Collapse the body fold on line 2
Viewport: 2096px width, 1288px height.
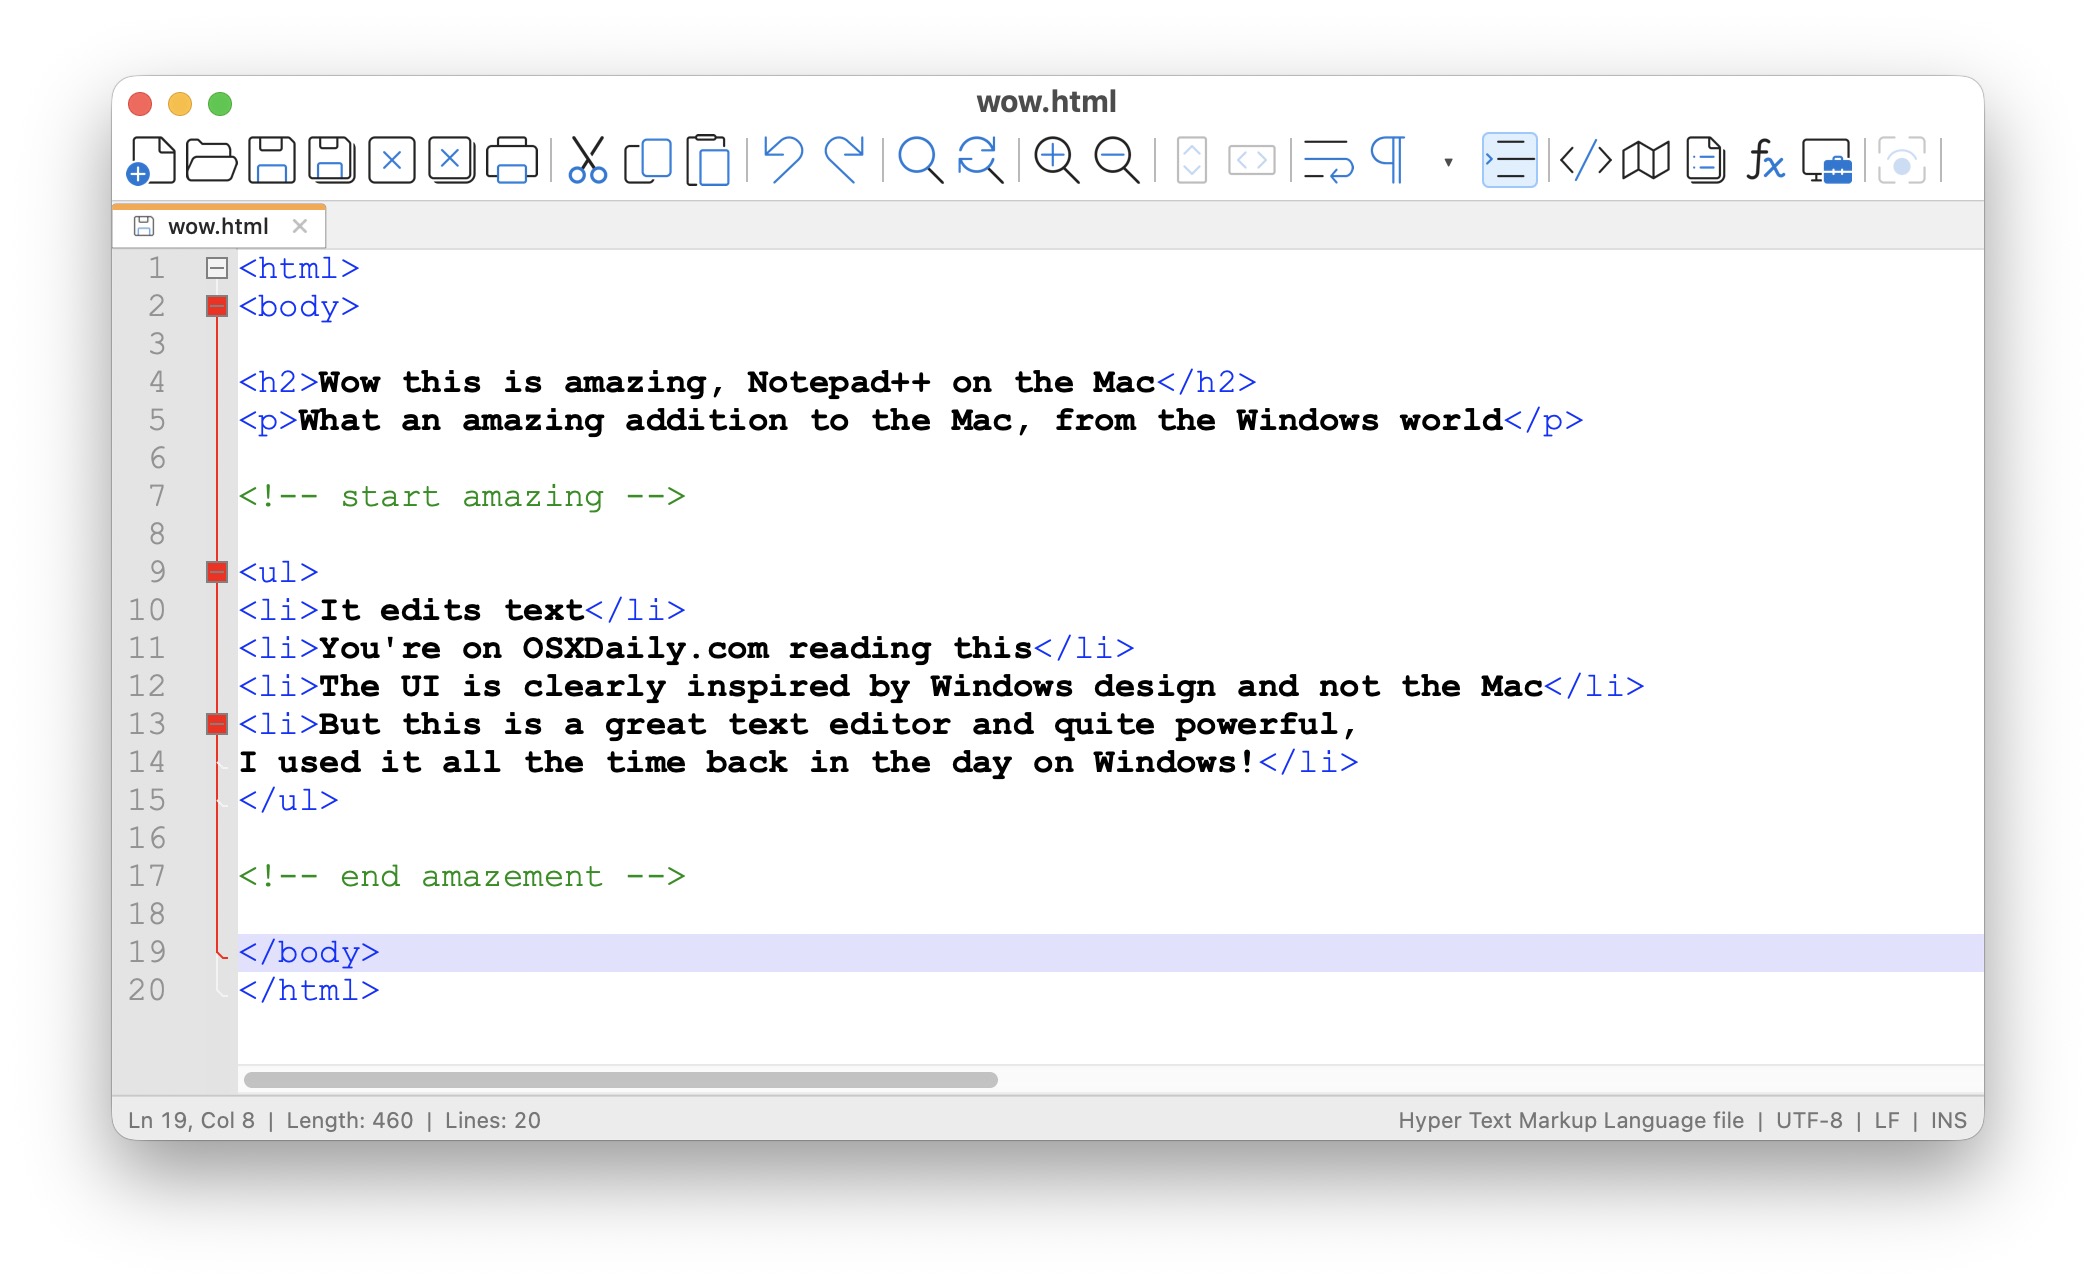pyautogui.click(x=216, y=306)
